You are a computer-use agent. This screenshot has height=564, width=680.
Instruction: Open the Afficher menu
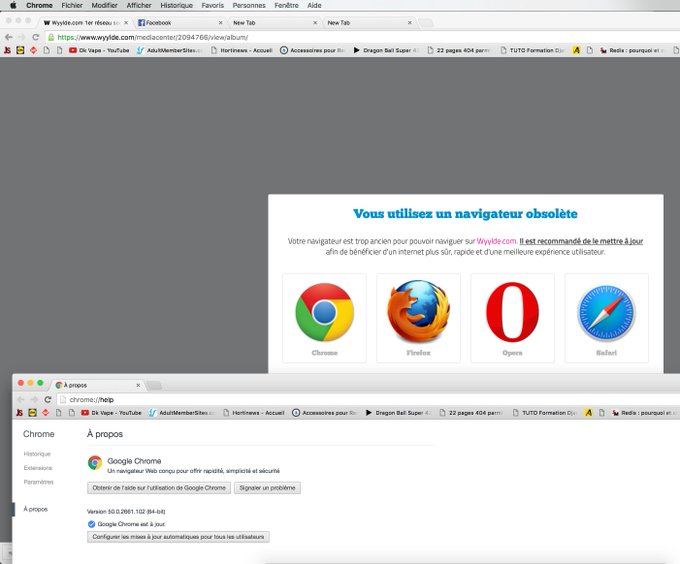tap(139, 5)
